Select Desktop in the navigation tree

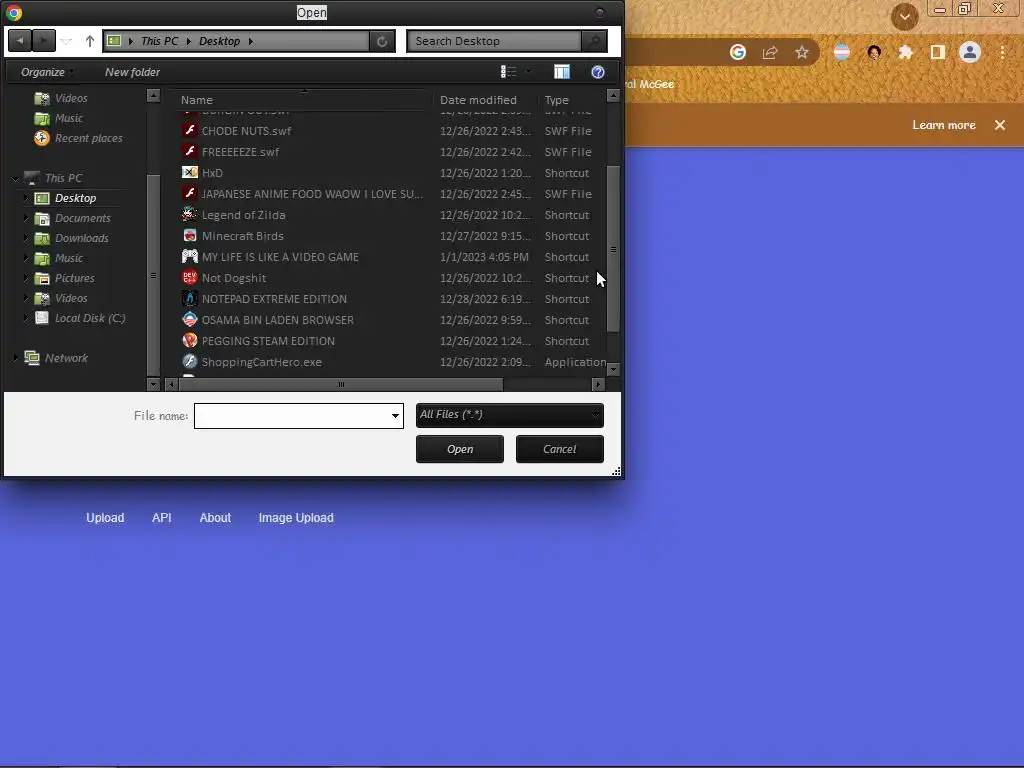[75, 198]
